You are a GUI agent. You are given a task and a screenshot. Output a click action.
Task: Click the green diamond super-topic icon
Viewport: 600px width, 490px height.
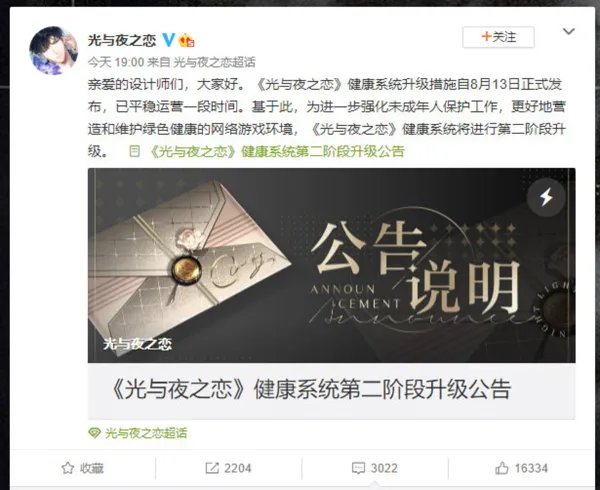[95, 433]
